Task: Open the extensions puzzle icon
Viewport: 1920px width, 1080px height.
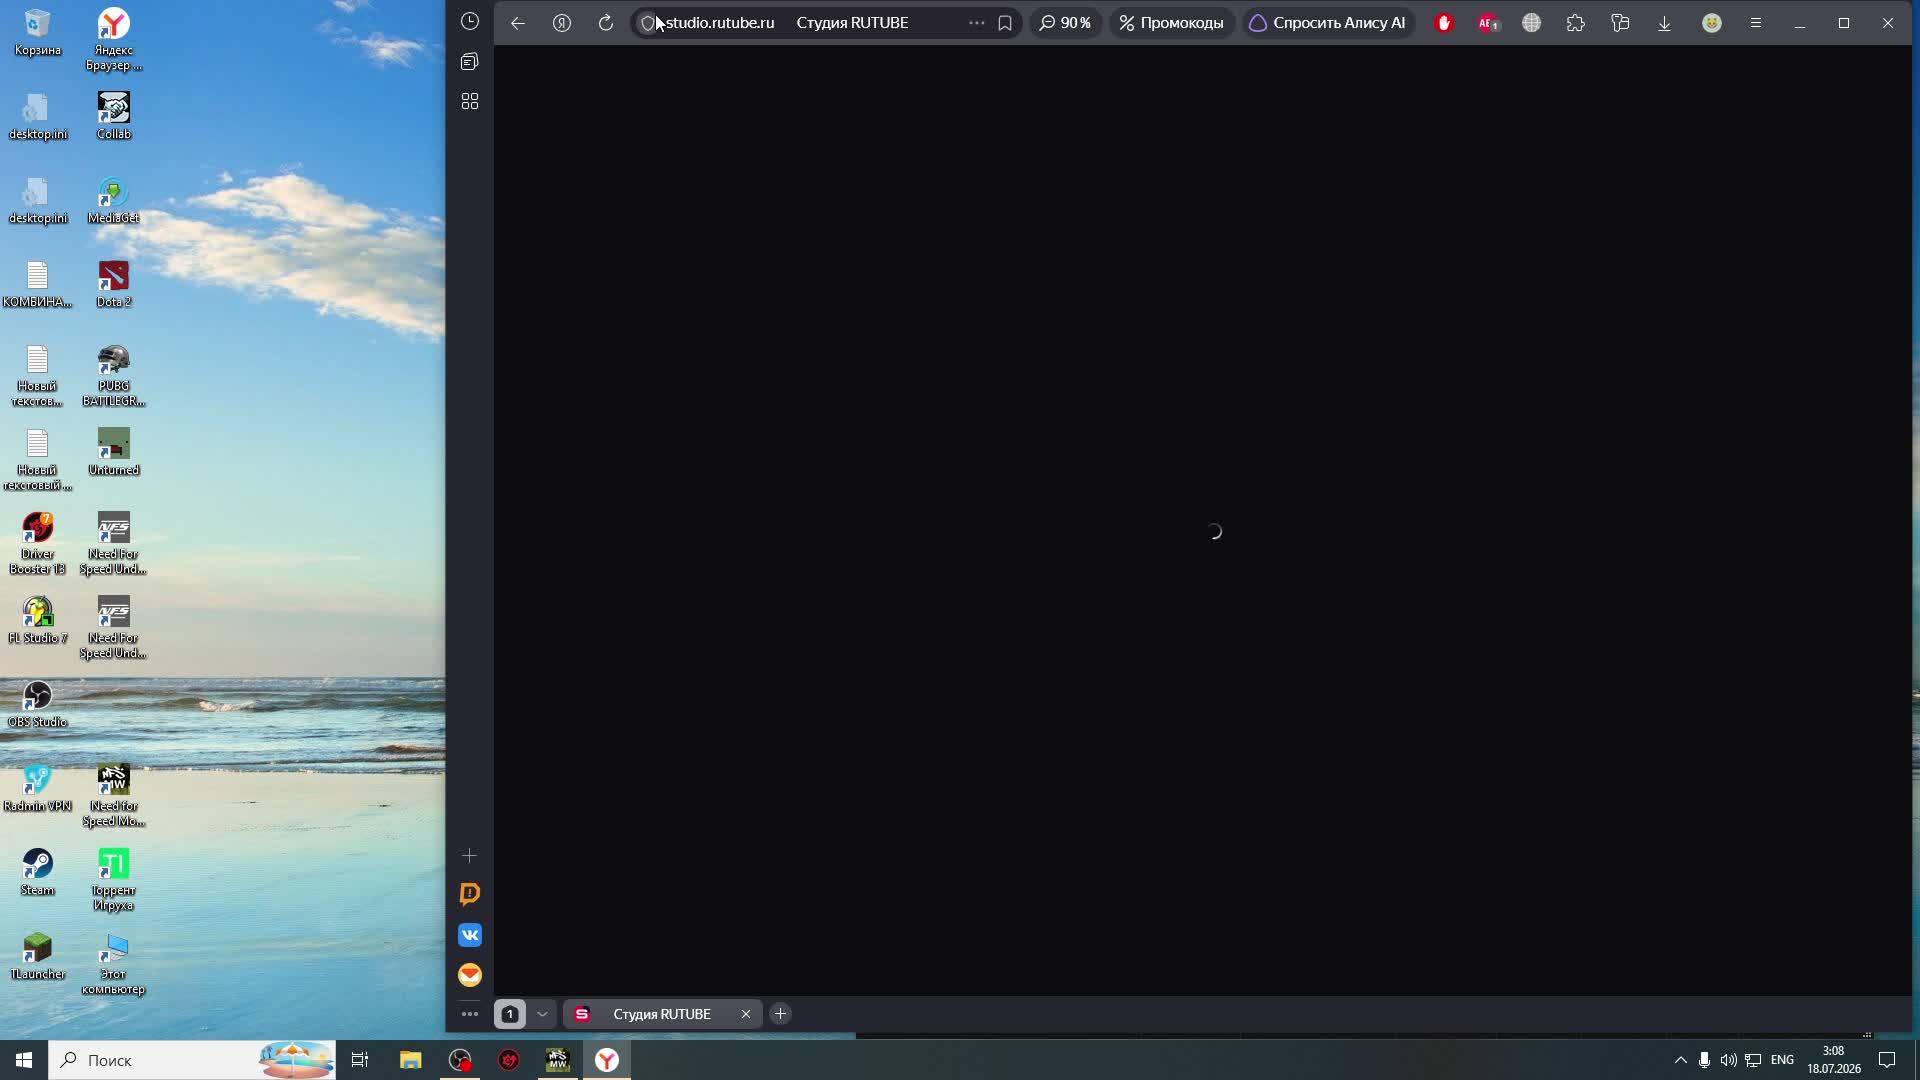Action: click(x=1576, y=23)
